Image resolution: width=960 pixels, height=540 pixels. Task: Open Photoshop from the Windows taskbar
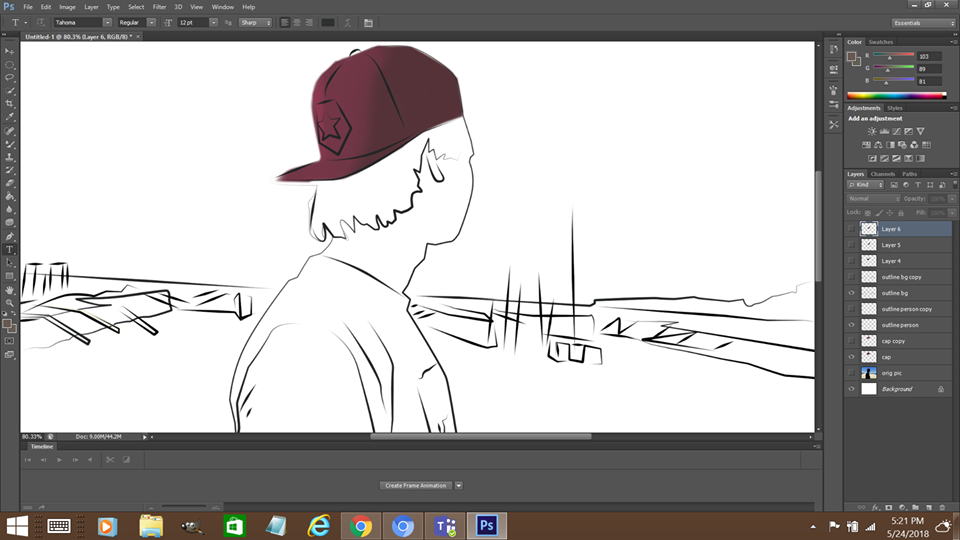click(x=487, y=526)
